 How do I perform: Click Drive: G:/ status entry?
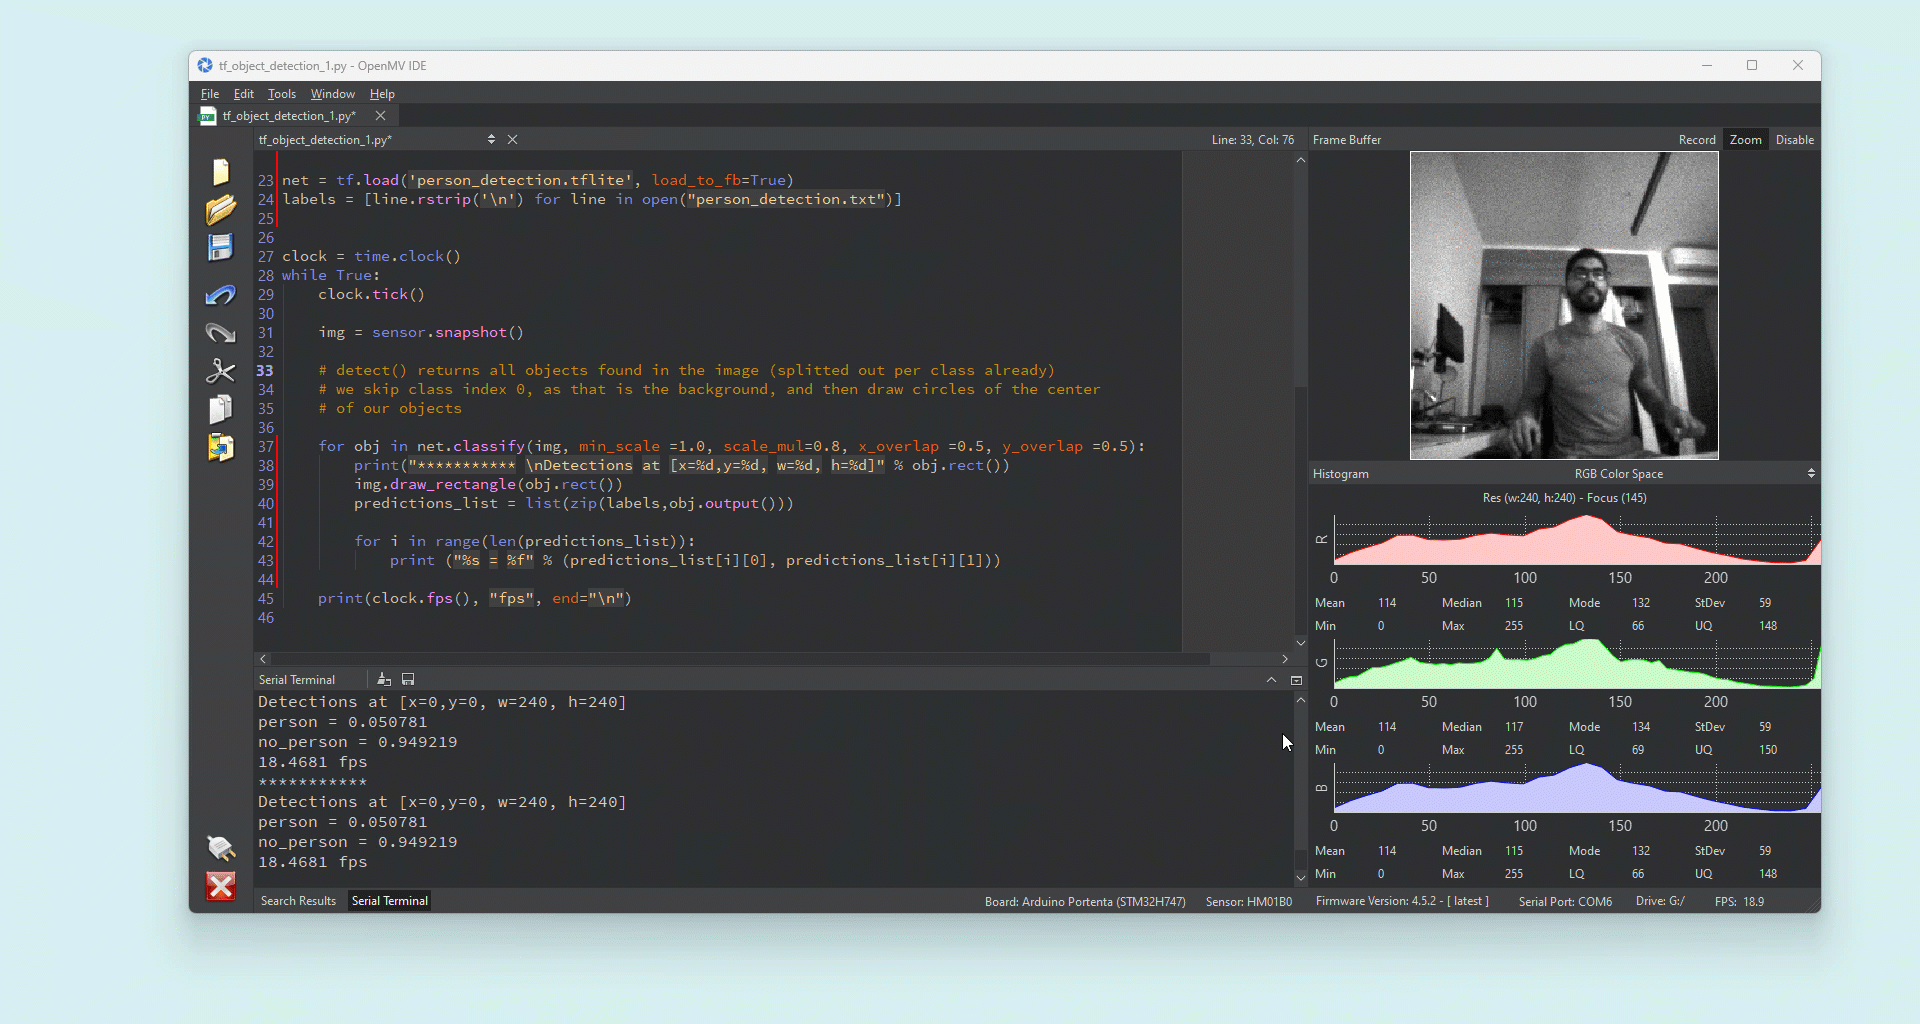coord(1660,901)
